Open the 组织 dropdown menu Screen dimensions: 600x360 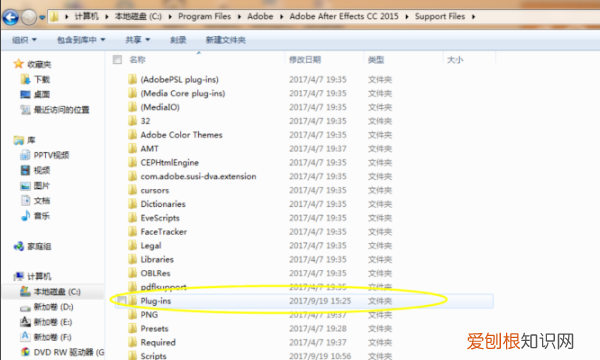(24, 40)
